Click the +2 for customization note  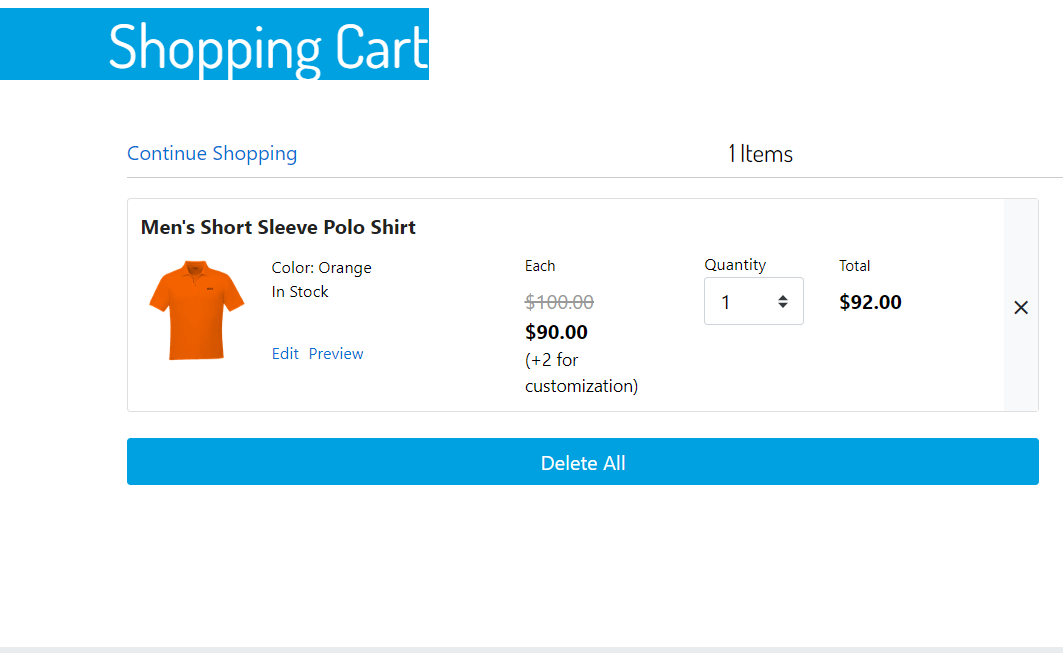581,373
